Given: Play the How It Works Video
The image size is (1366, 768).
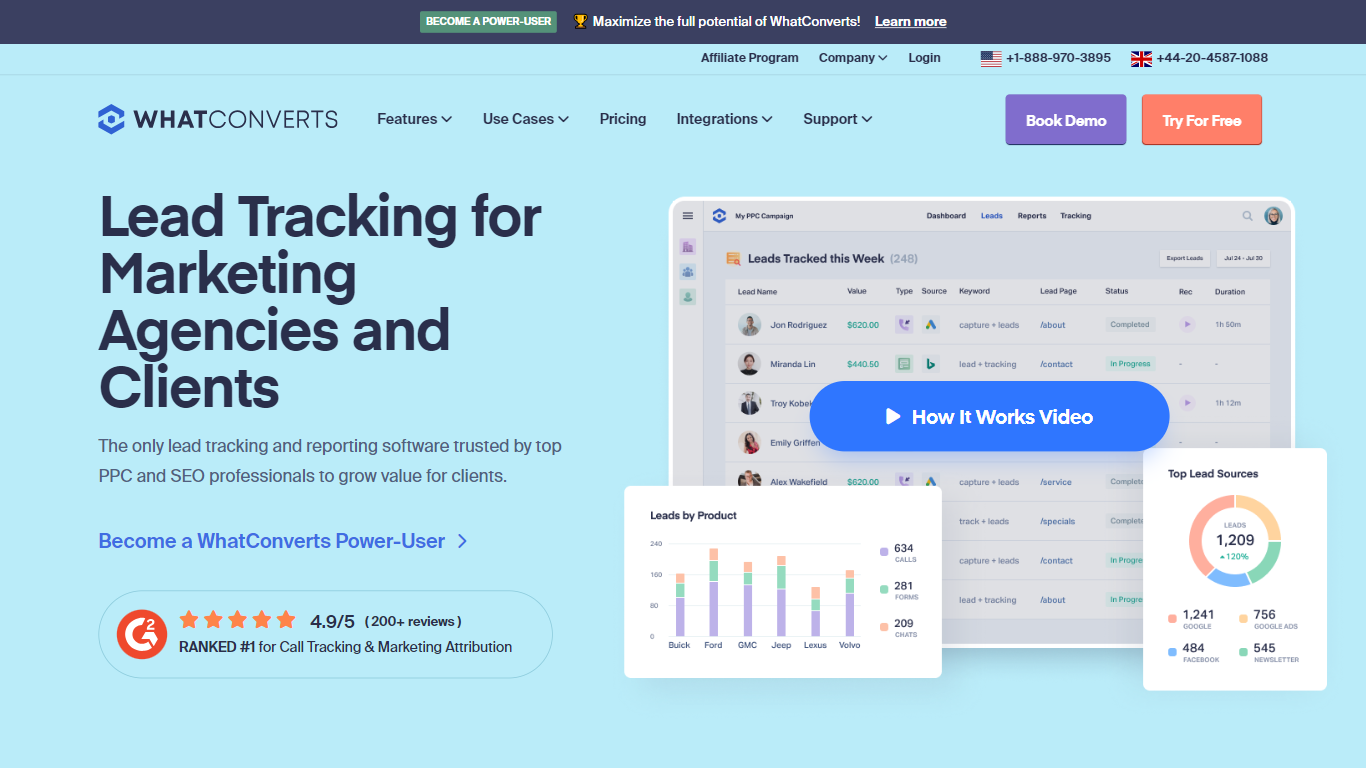Looking at the screenshot, I should click(x=989, y=416).
